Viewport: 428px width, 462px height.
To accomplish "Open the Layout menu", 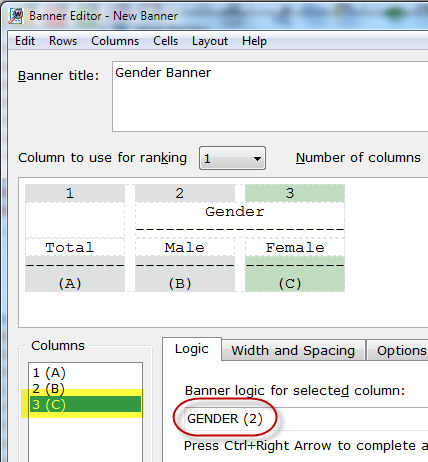I will point(210,41).
